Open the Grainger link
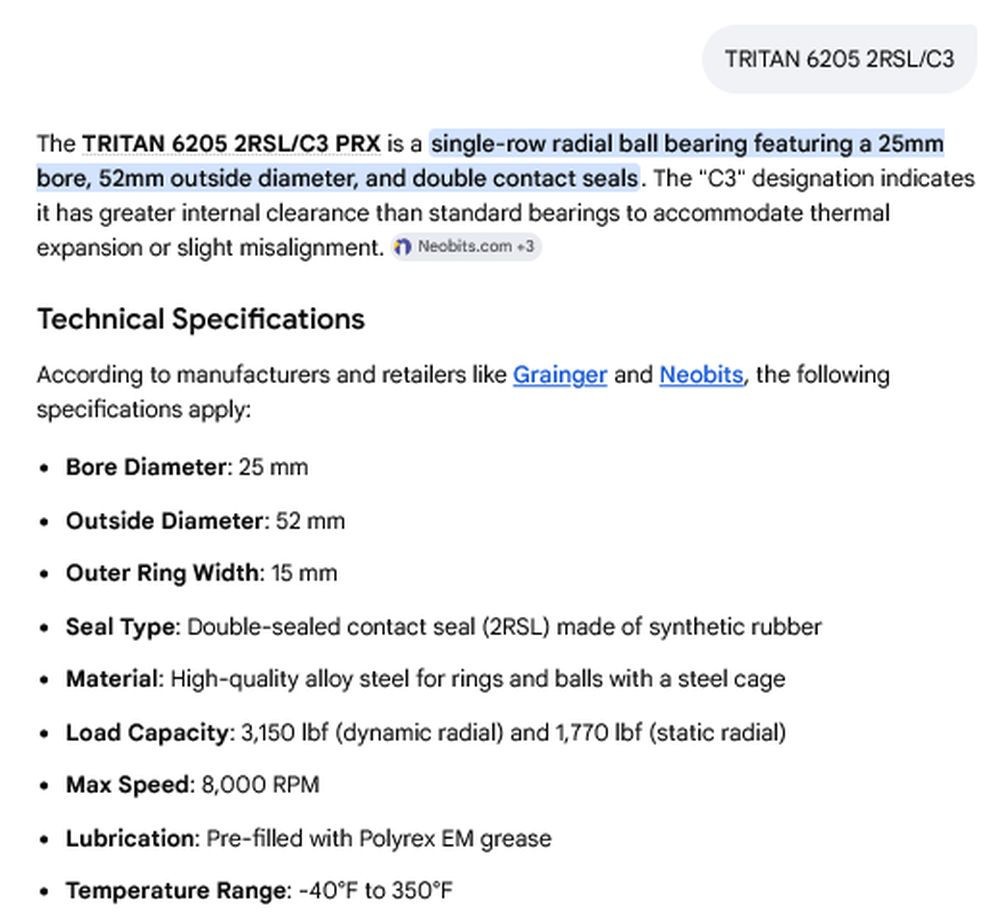Screen dimensions: 1000x921 click(559, 375)
